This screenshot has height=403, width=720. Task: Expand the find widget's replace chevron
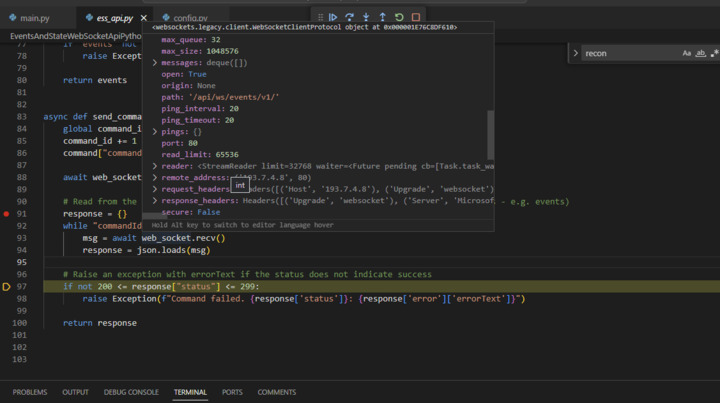click(575, 53)
